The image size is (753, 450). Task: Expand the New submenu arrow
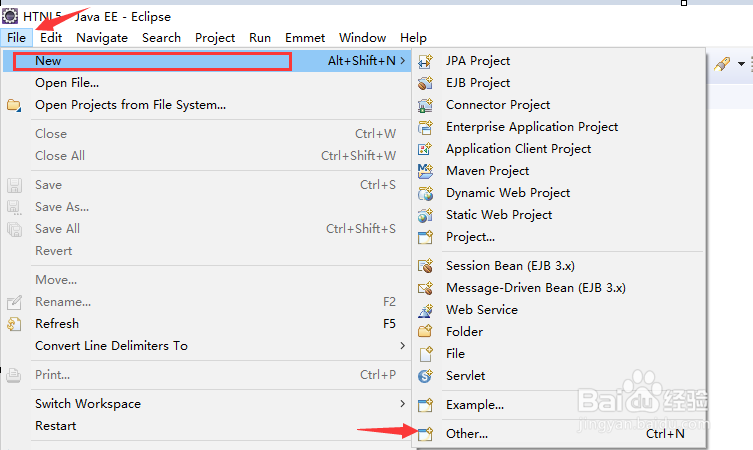pyautogui.click(x=402, y=61)
